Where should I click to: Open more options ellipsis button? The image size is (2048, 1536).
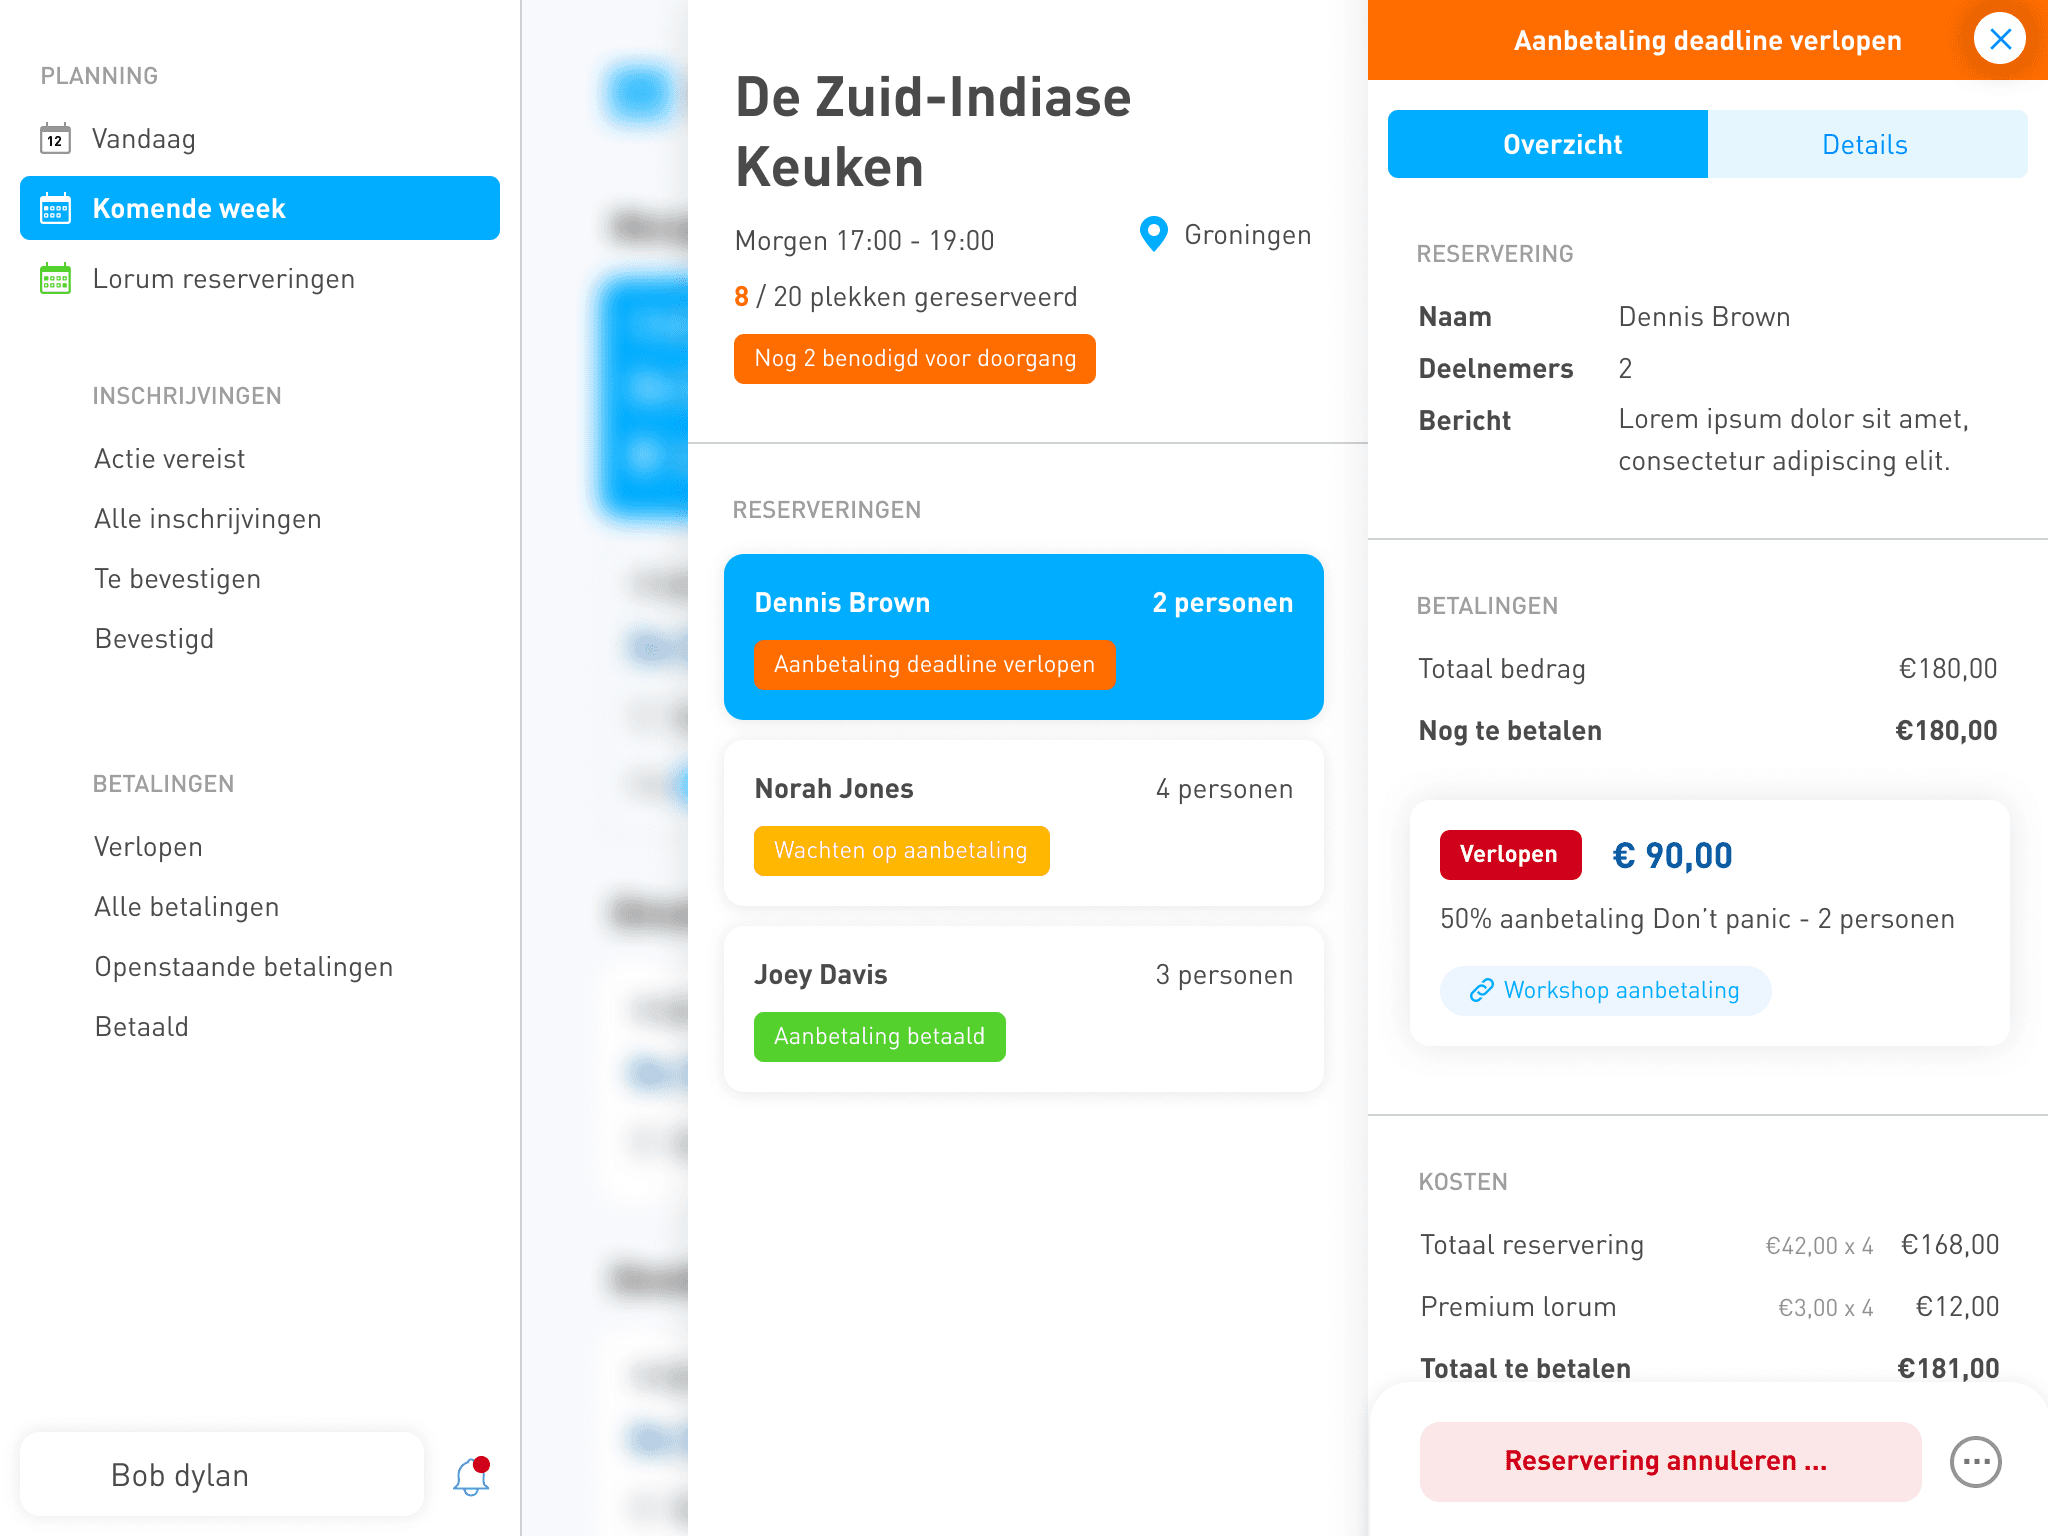click(x=1976, y=1462)
